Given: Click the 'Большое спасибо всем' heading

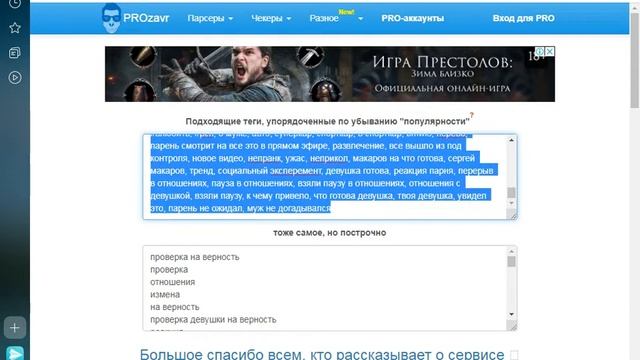Looking at the screenshot, I should tap(322, 354).
